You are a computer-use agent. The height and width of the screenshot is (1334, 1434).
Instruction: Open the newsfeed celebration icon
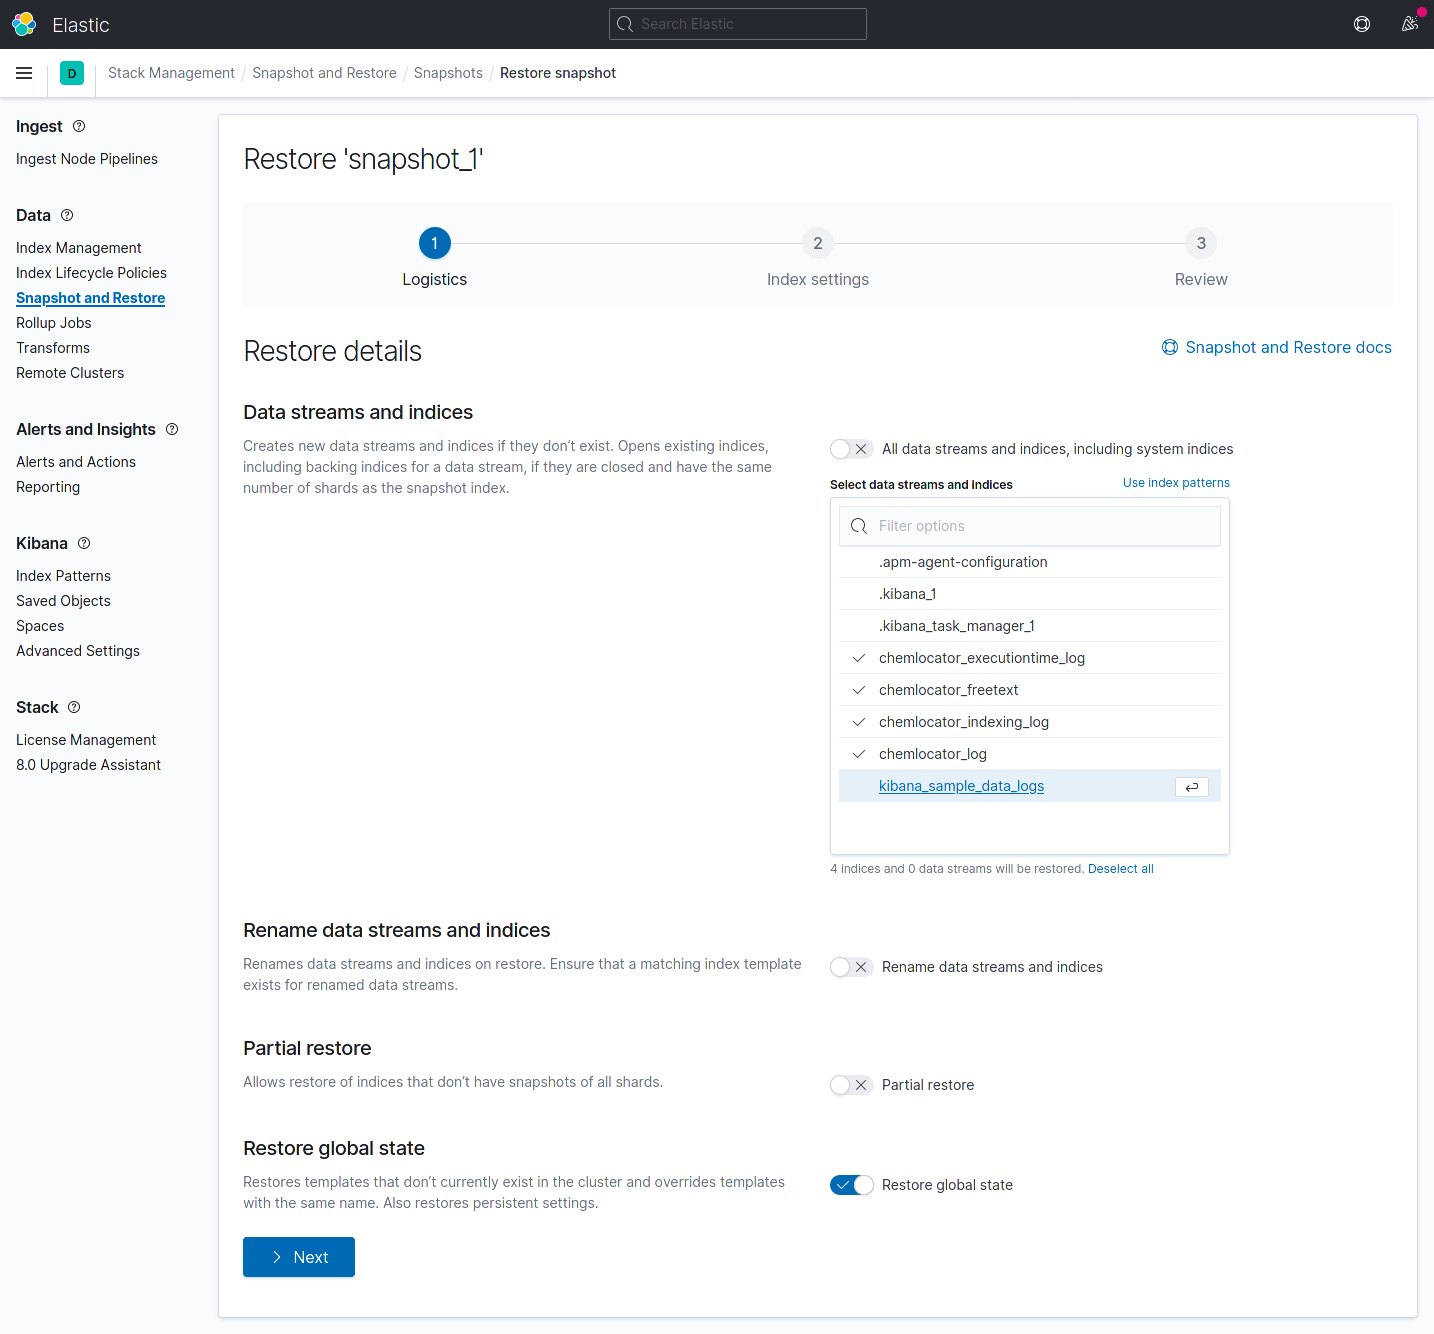click(1410, 24)
